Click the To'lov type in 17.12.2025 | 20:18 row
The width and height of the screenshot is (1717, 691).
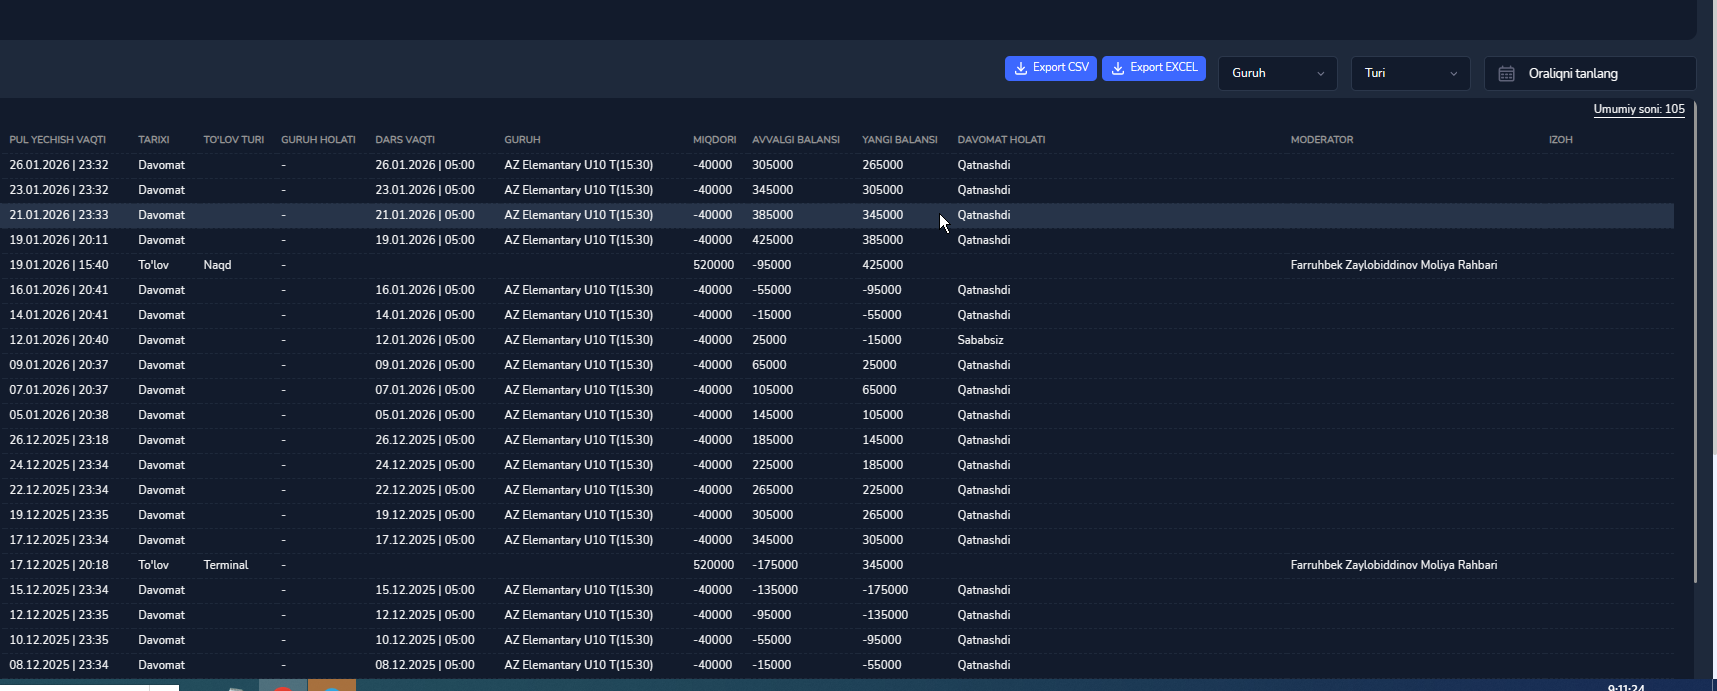[154, 565]
